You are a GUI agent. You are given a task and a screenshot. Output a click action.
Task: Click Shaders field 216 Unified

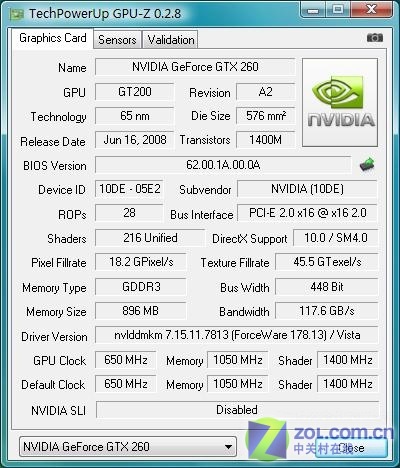click(x=150, y=238)
